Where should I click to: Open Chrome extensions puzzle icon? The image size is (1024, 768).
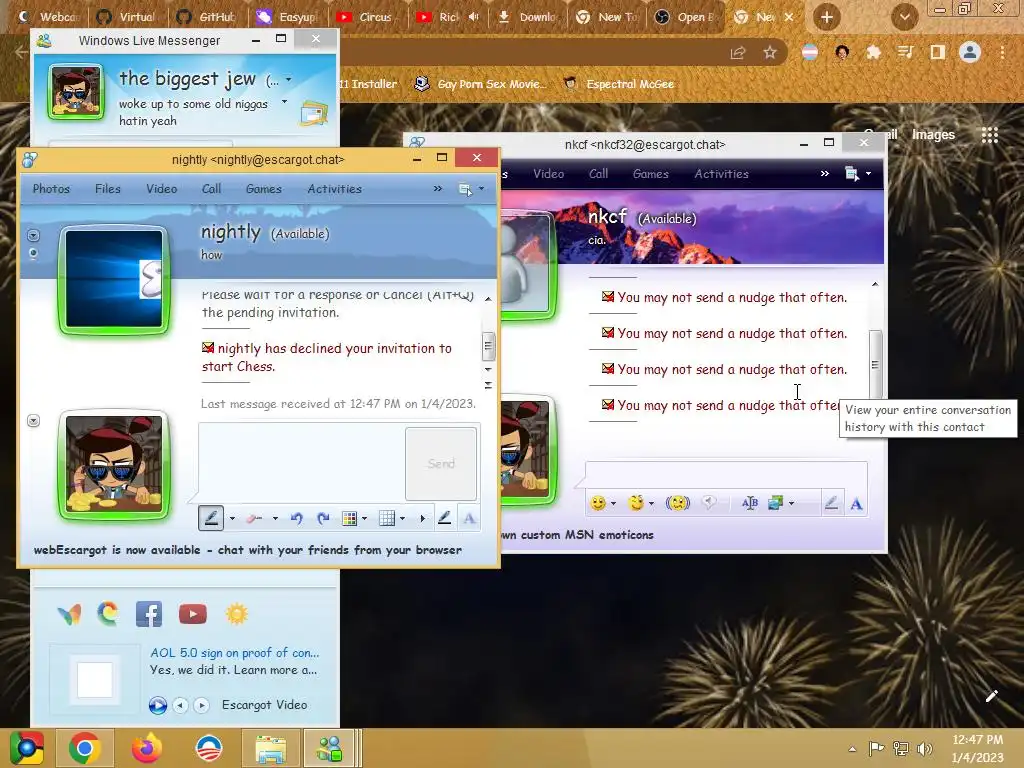pyautogui.click(x=873, y=52)
